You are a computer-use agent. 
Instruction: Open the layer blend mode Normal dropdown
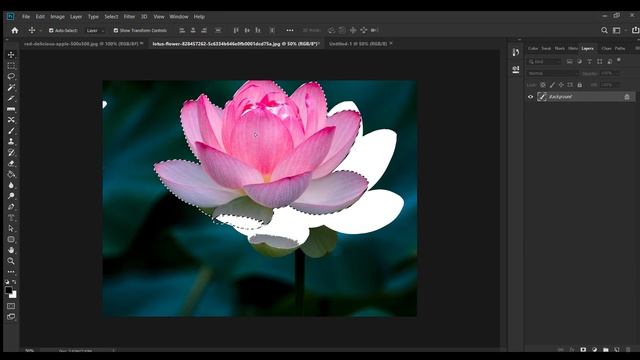coord(553,73)
